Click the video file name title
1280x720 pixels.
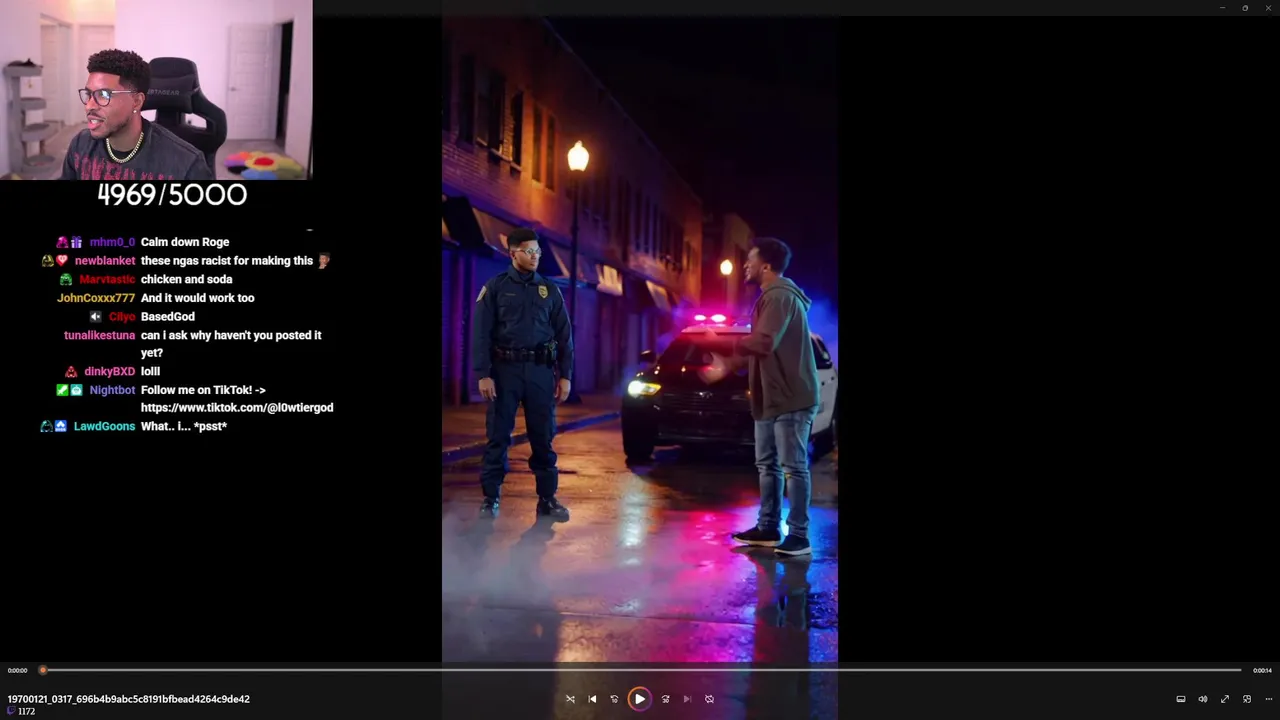tap(128, 699)
